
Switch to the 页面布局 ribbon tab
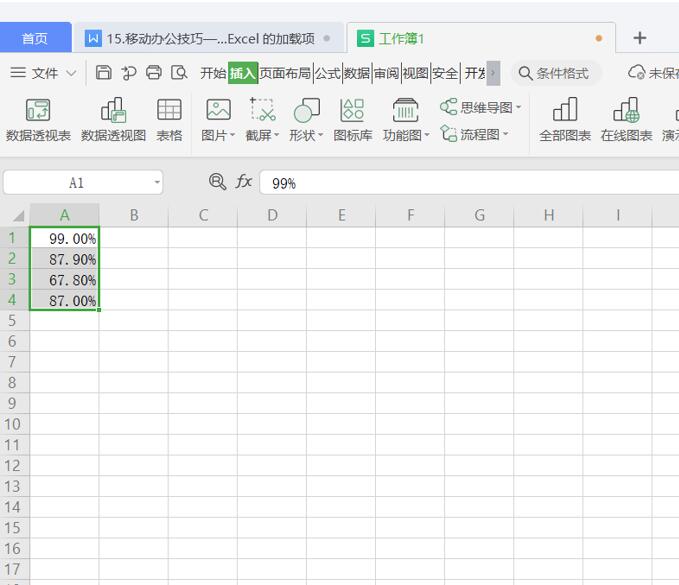285,73
